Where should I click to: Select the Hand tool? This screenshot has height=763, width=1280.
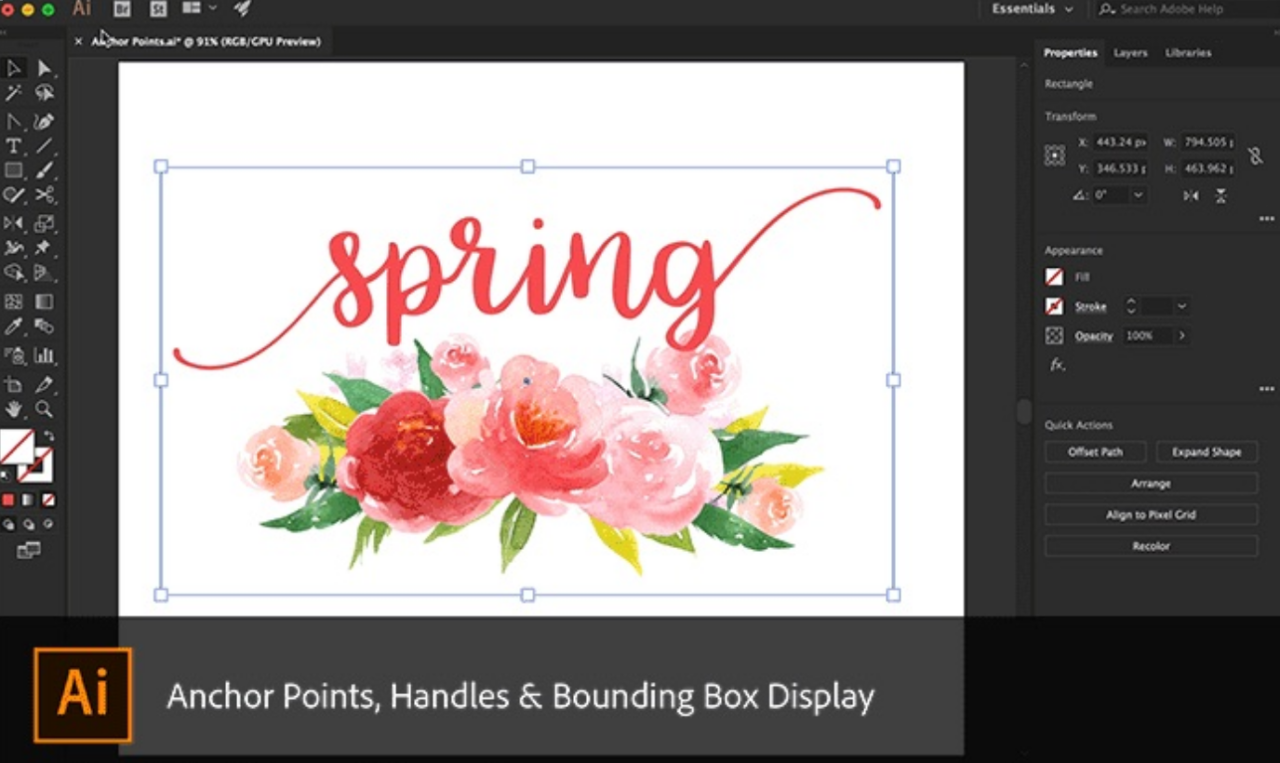(x=14, y=409)
